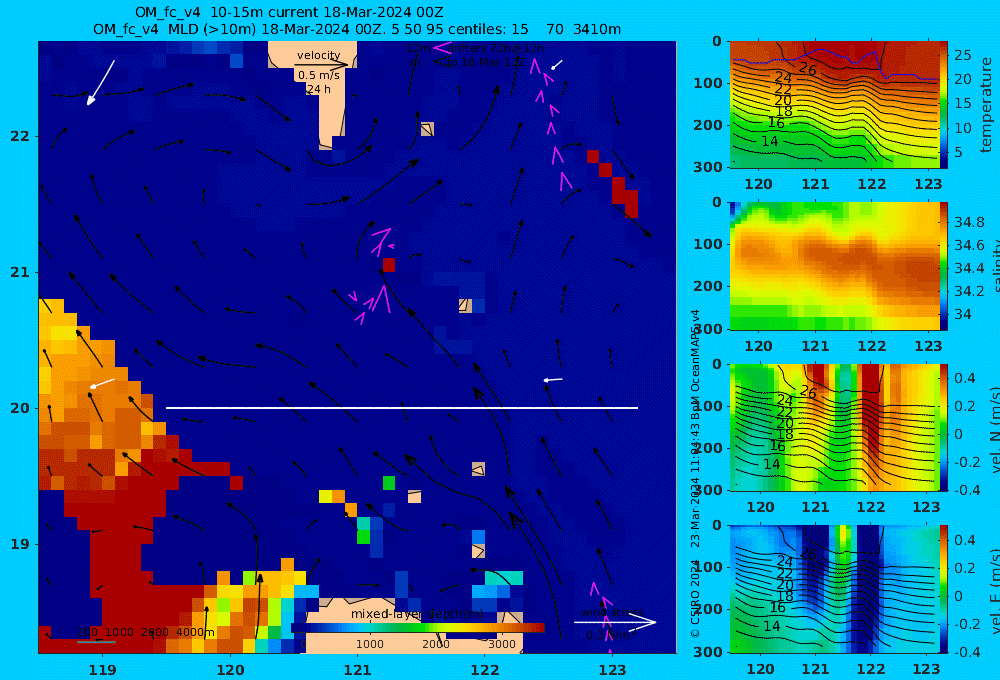Click the 14 contour label in temperature panel
Viewport: 1000px width, 680px height.
(x=770, y=141)
